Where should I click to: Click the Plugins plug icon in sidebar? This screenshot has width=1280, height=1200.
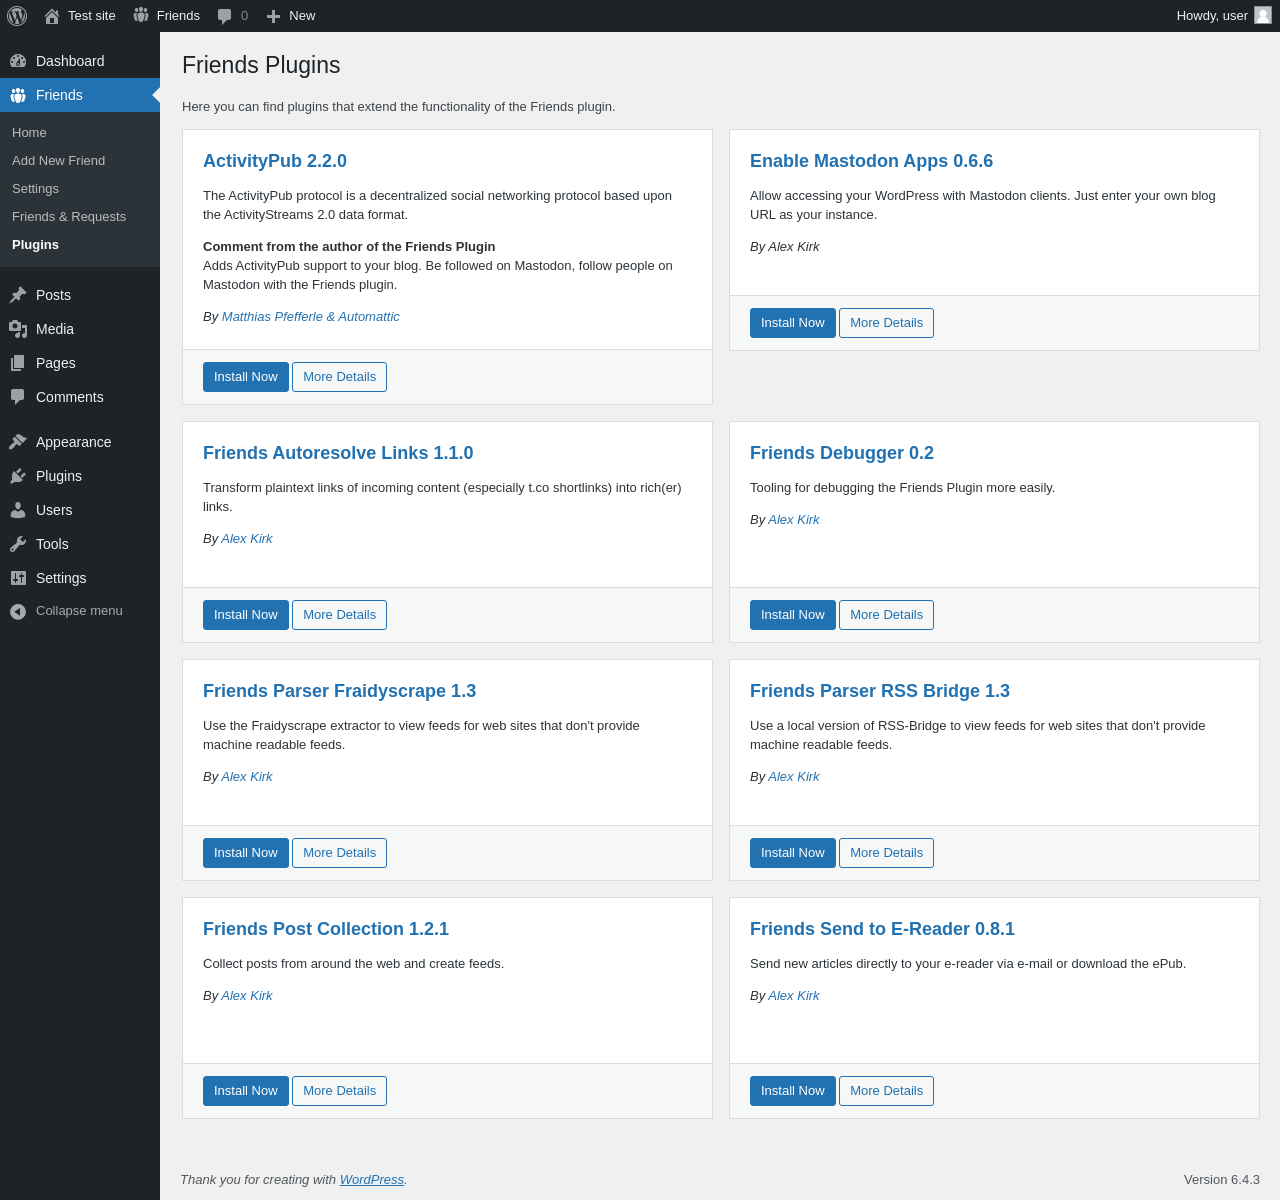18,476
